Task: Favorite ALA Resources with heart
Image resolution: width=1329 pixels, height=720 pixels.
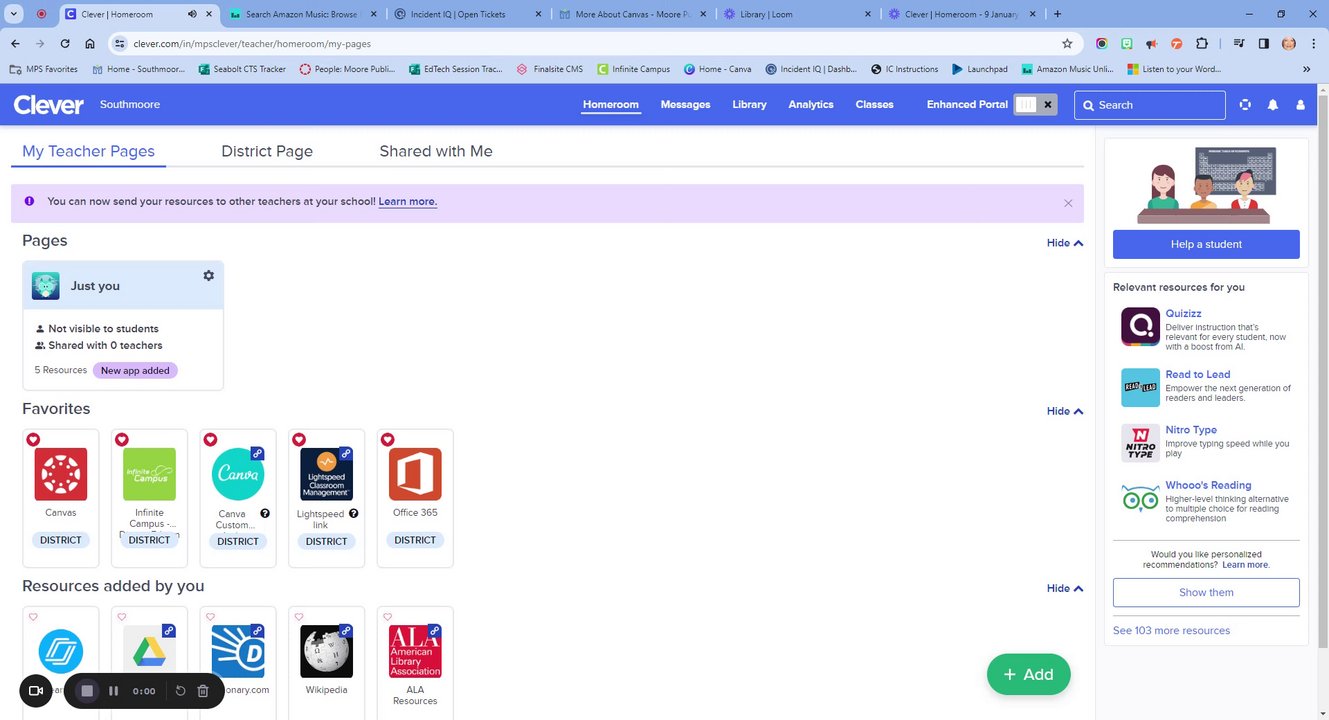Action: click(387, 617)
